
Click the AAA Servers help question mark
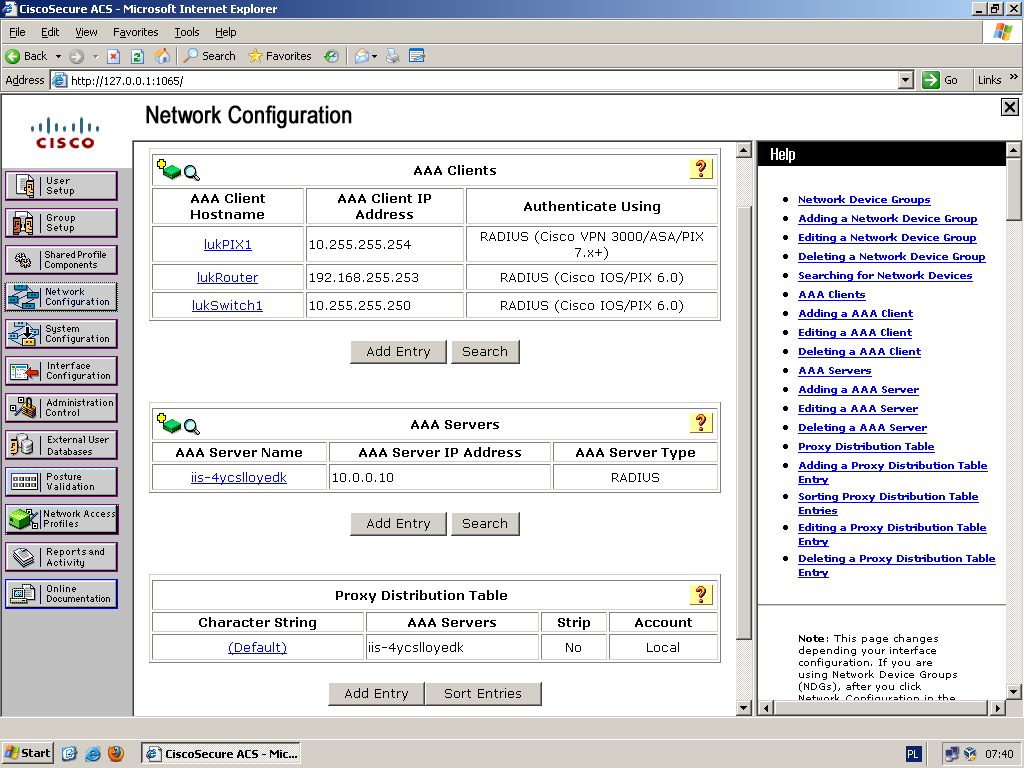(701, 423)
